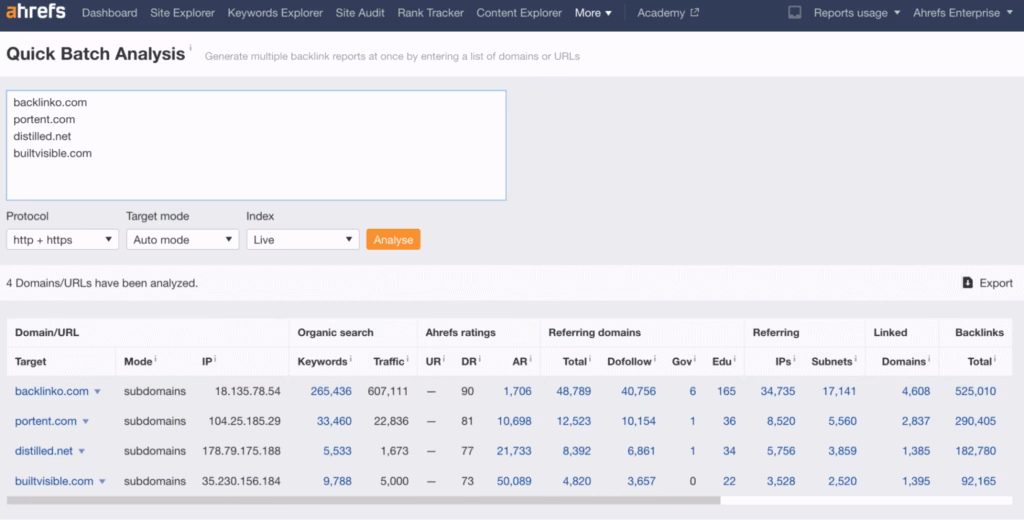Open Keywords Explorer tab
This screenshot has width=1024, height=520.
point(275,13)
